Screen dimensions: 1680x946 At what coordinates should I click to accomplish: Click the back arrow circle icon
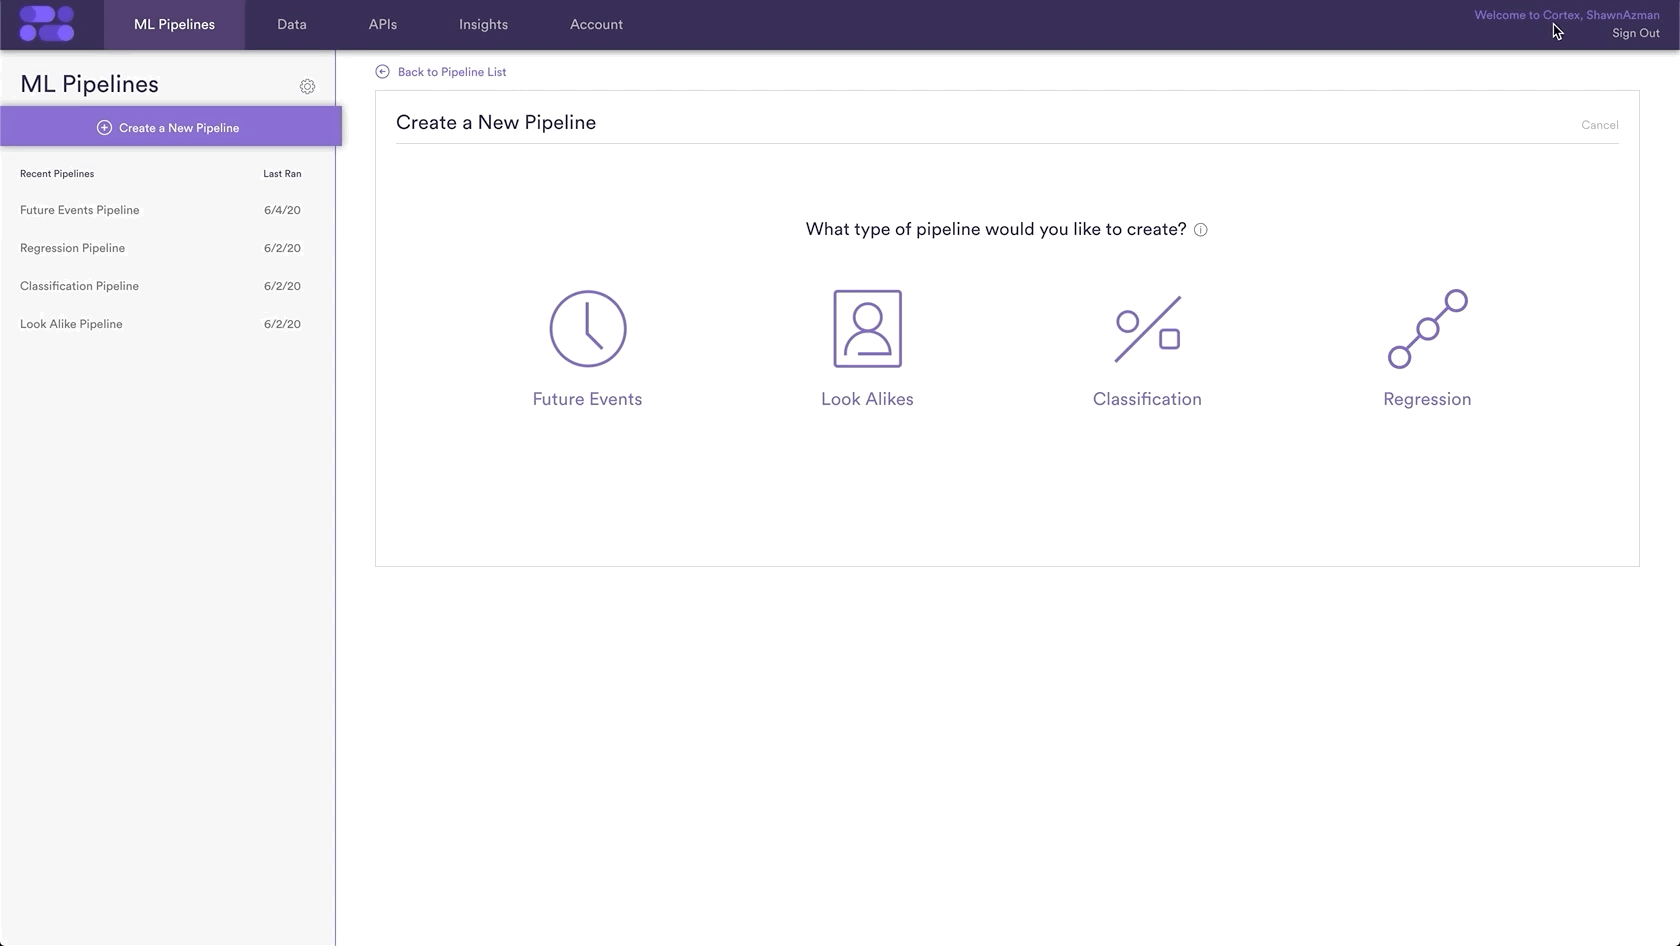(x=382, y=72)
